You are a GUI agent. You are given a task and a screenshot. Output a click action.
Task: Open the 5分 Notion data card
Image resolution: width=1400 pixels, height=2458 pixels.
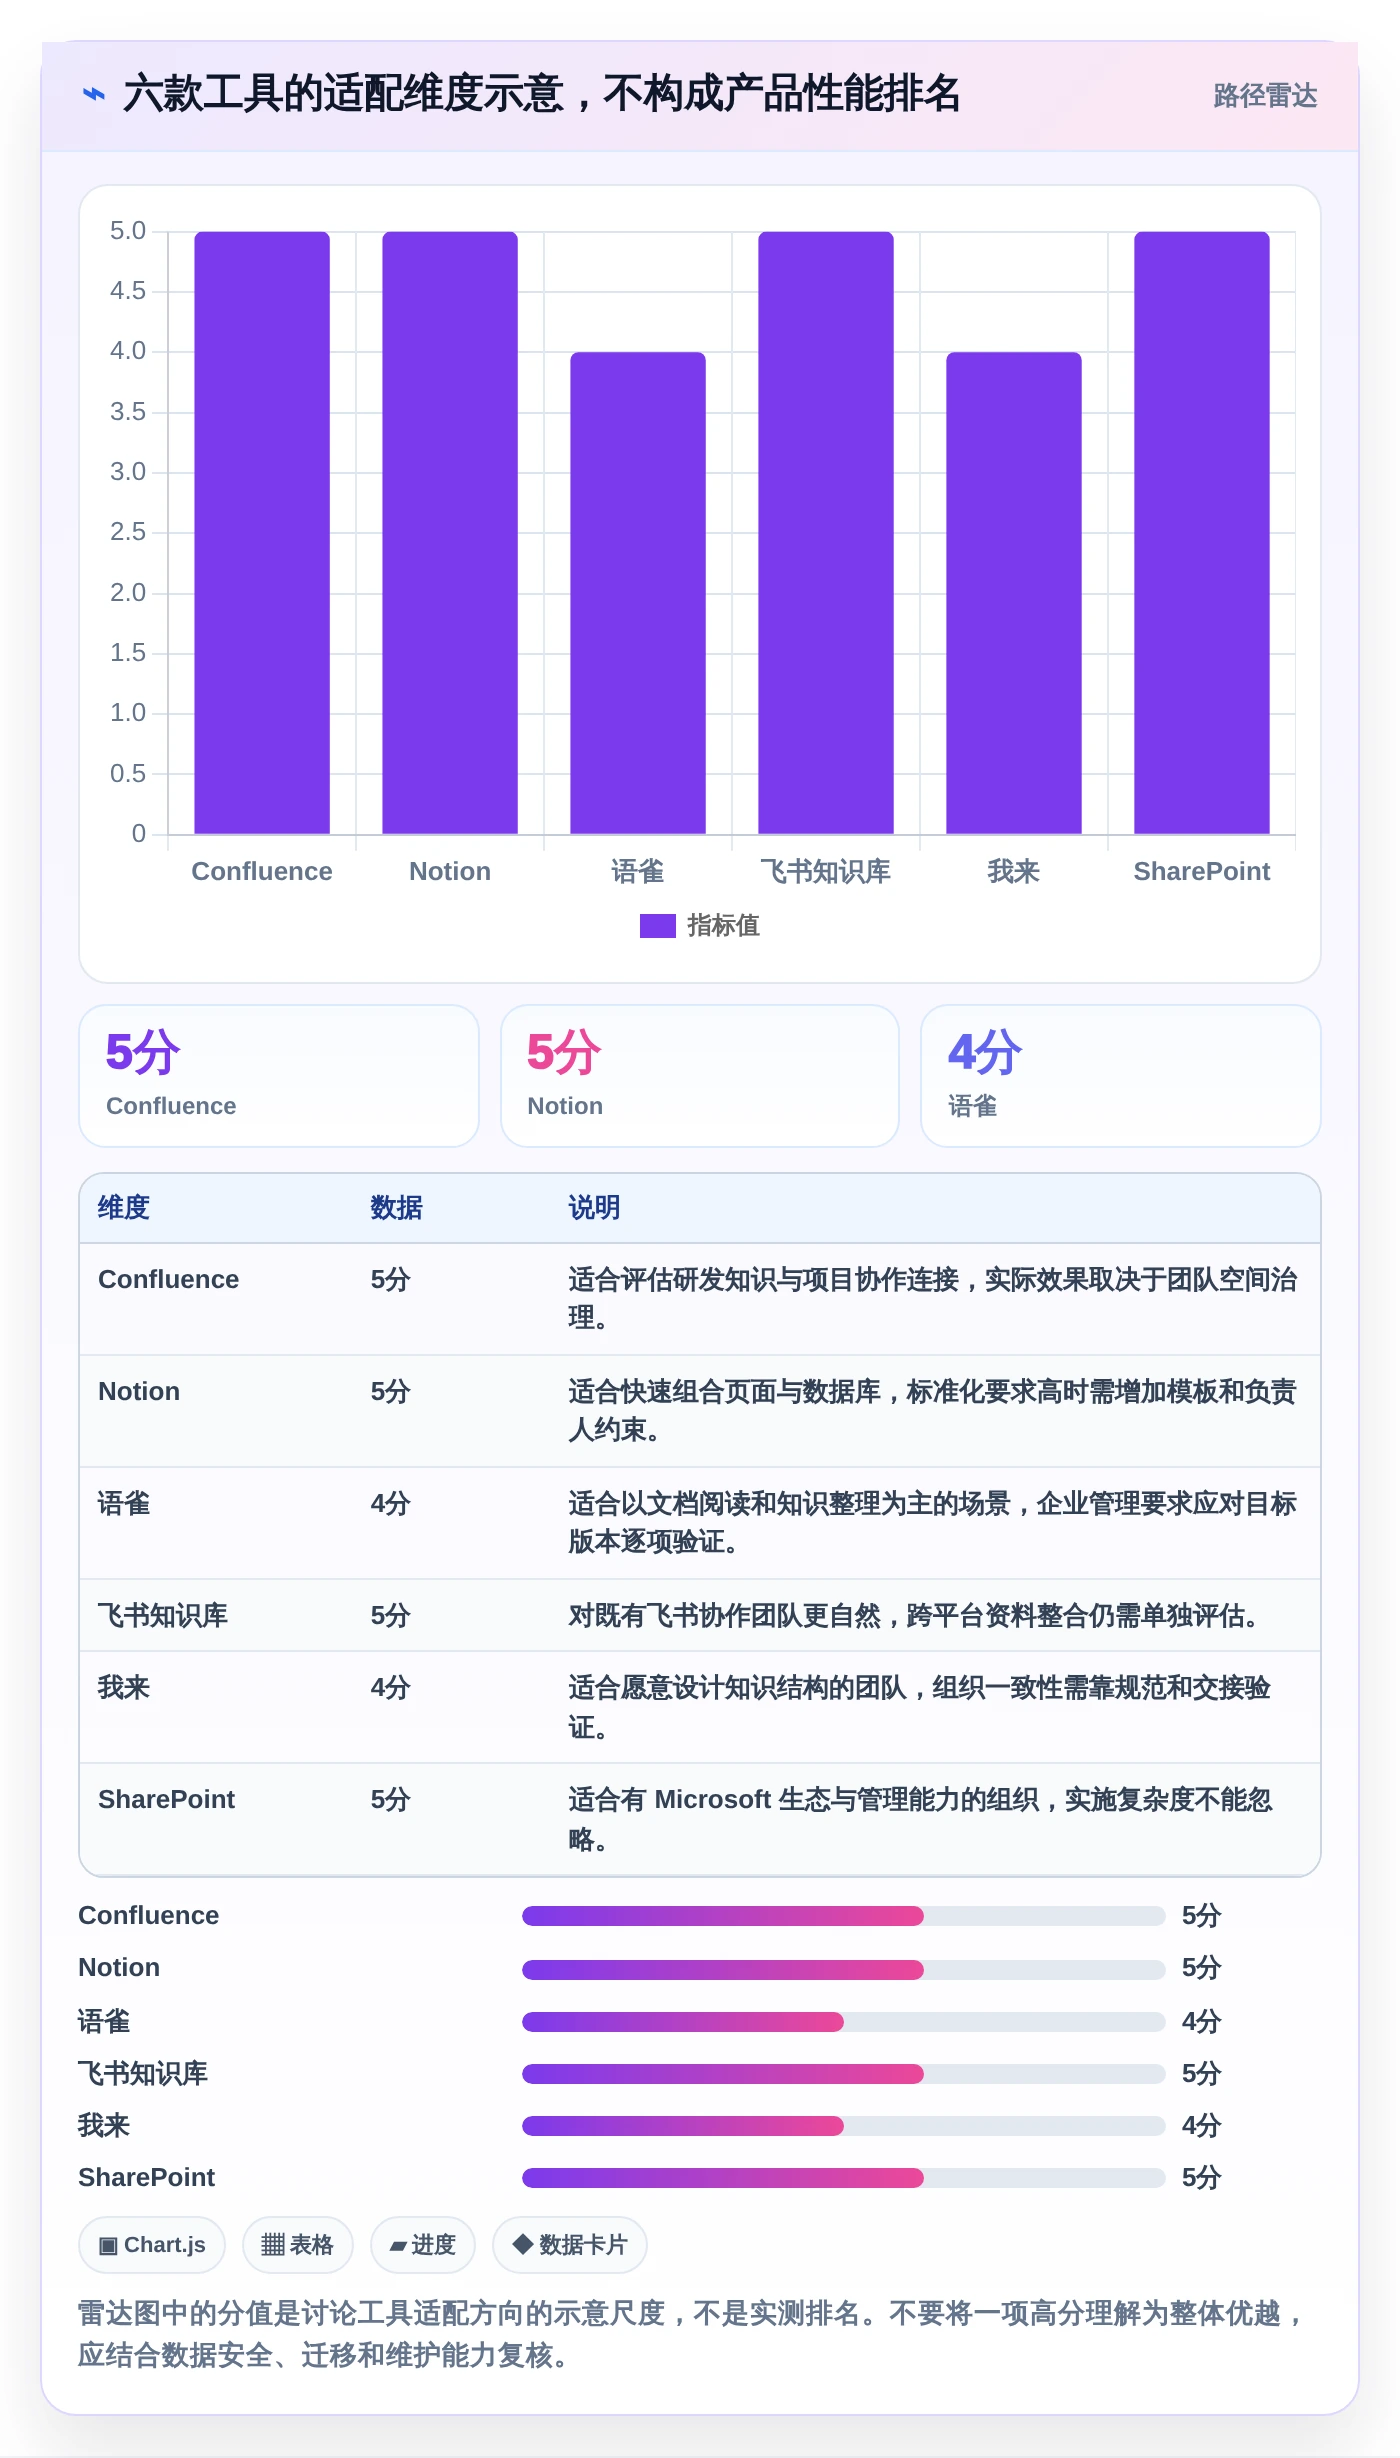click(700, 1076)
